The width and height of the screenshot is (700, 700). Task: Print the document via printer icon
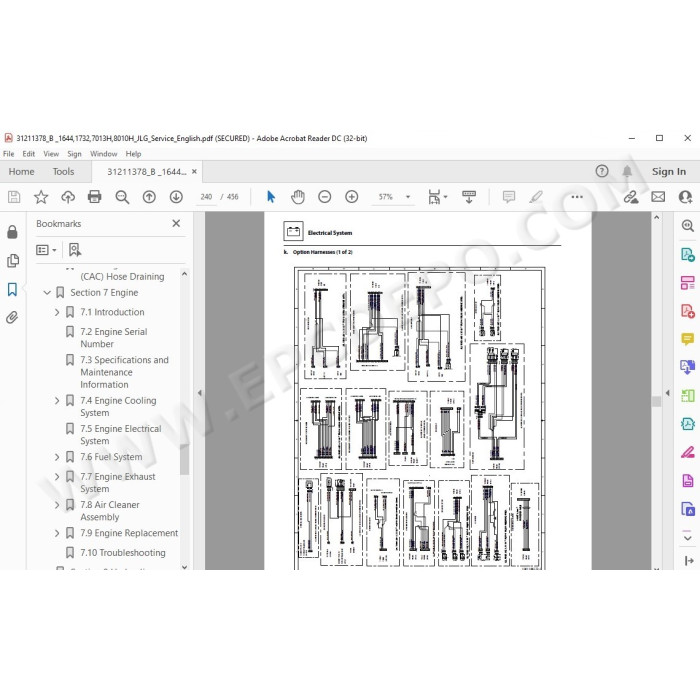(x=95, y=197)
